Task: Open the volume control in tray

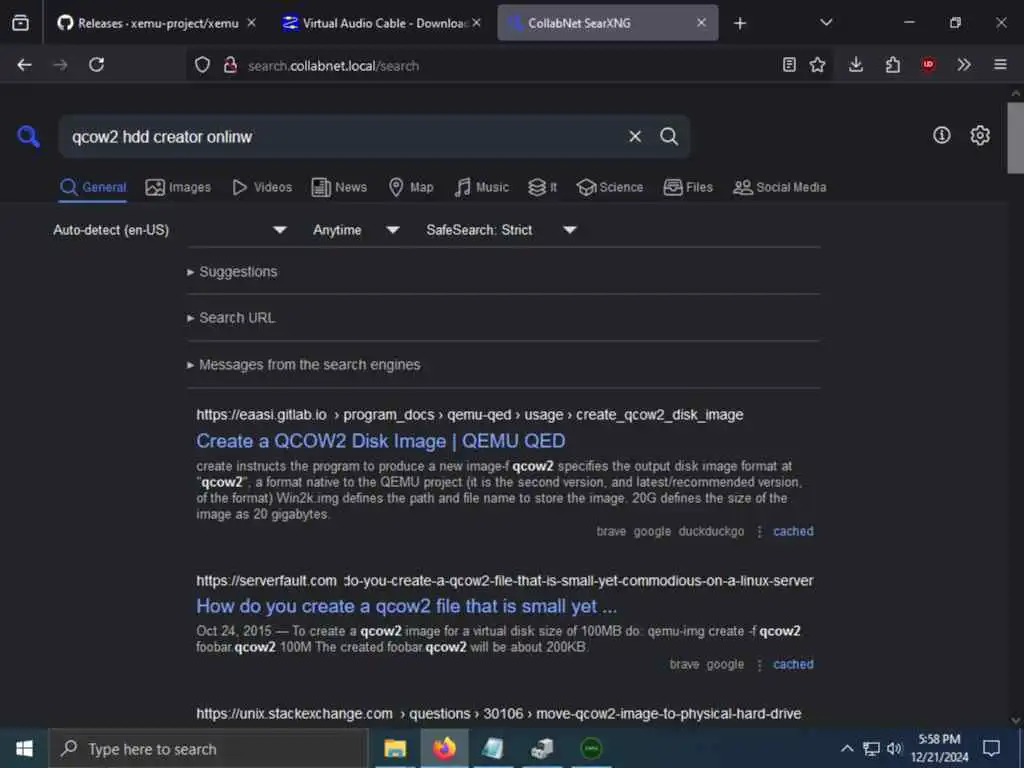Action: pyautogui.click(x=894, y=748)
